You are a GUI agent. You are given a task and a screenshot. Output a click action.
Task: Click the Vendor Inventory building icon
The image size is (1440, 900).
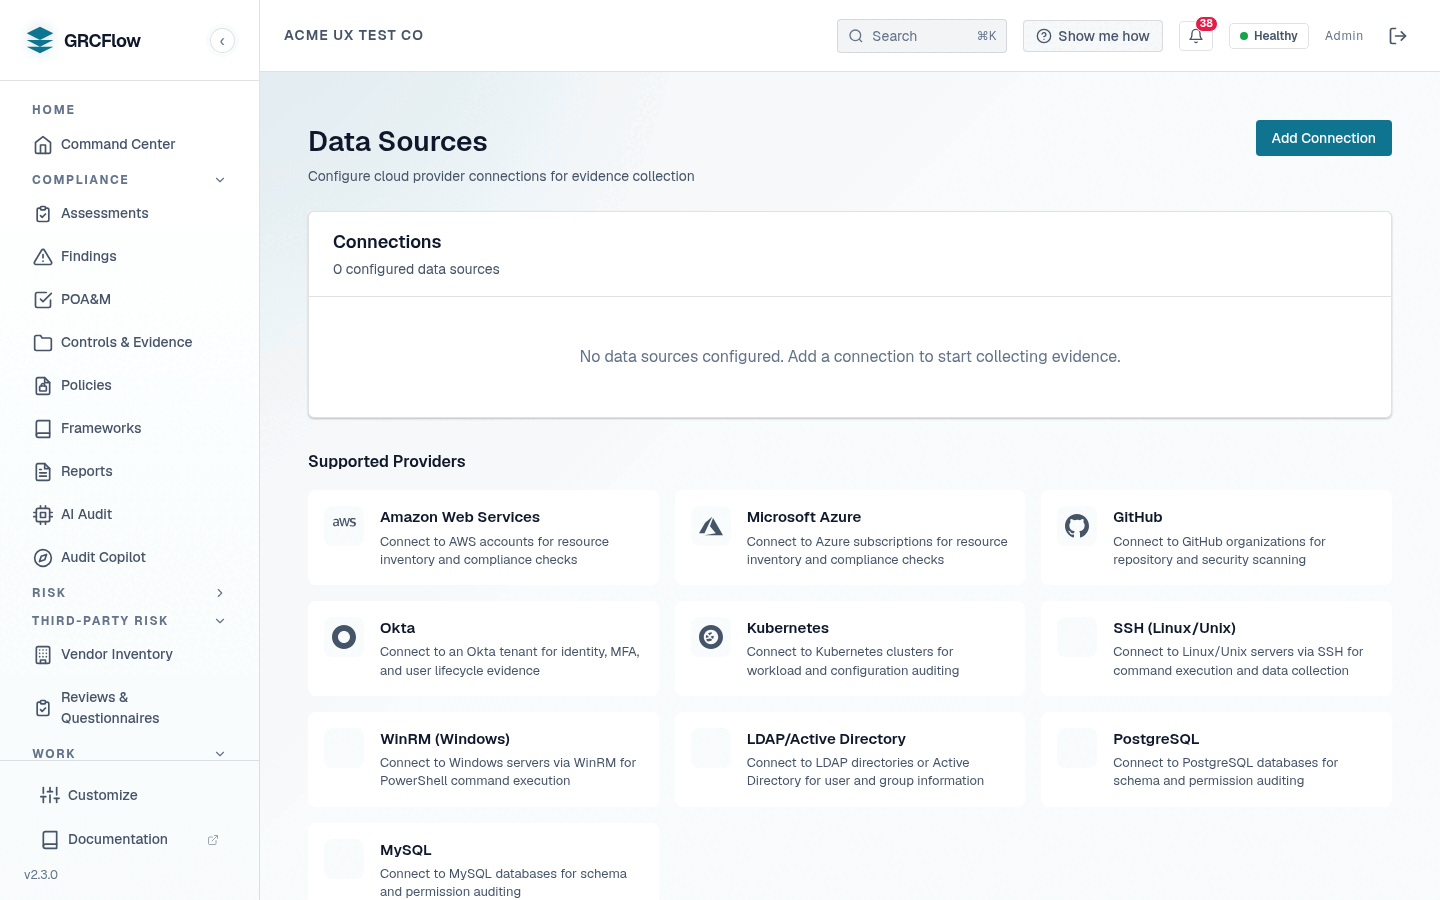click(x=43, y=655)
